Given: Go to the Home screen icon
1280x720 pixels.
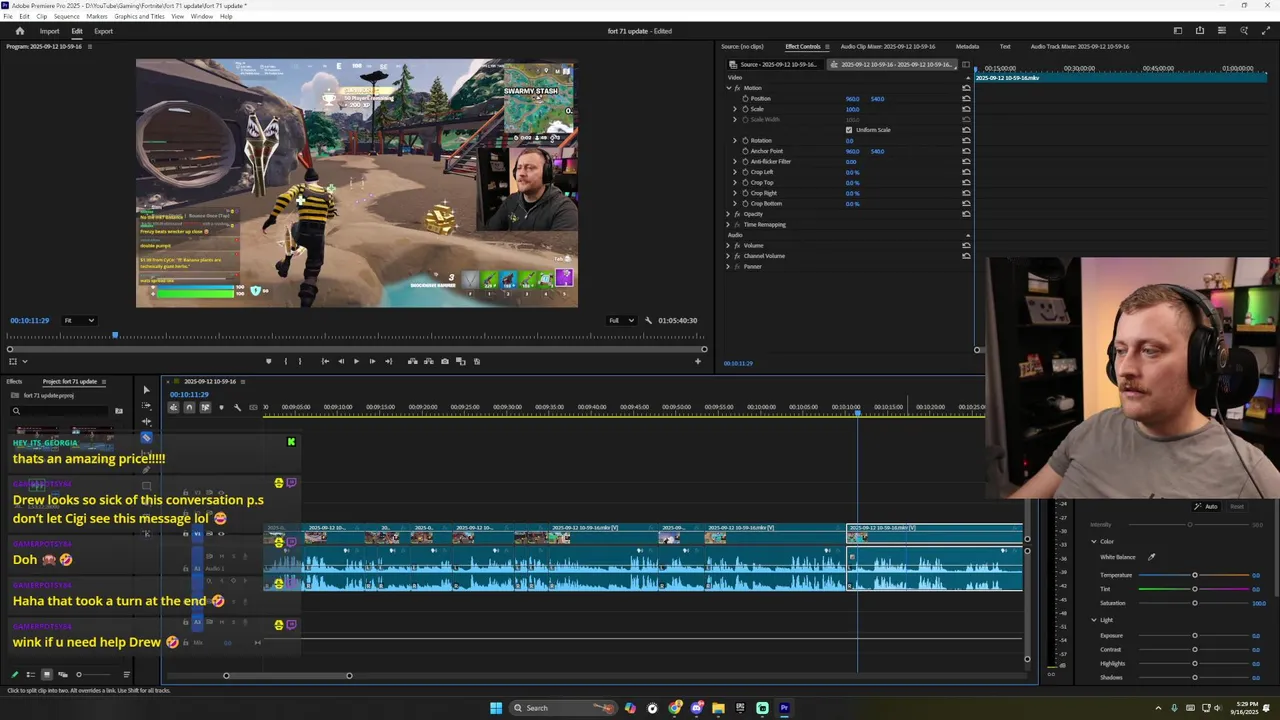Looking at the screenshot, I should tap(19, 31).
